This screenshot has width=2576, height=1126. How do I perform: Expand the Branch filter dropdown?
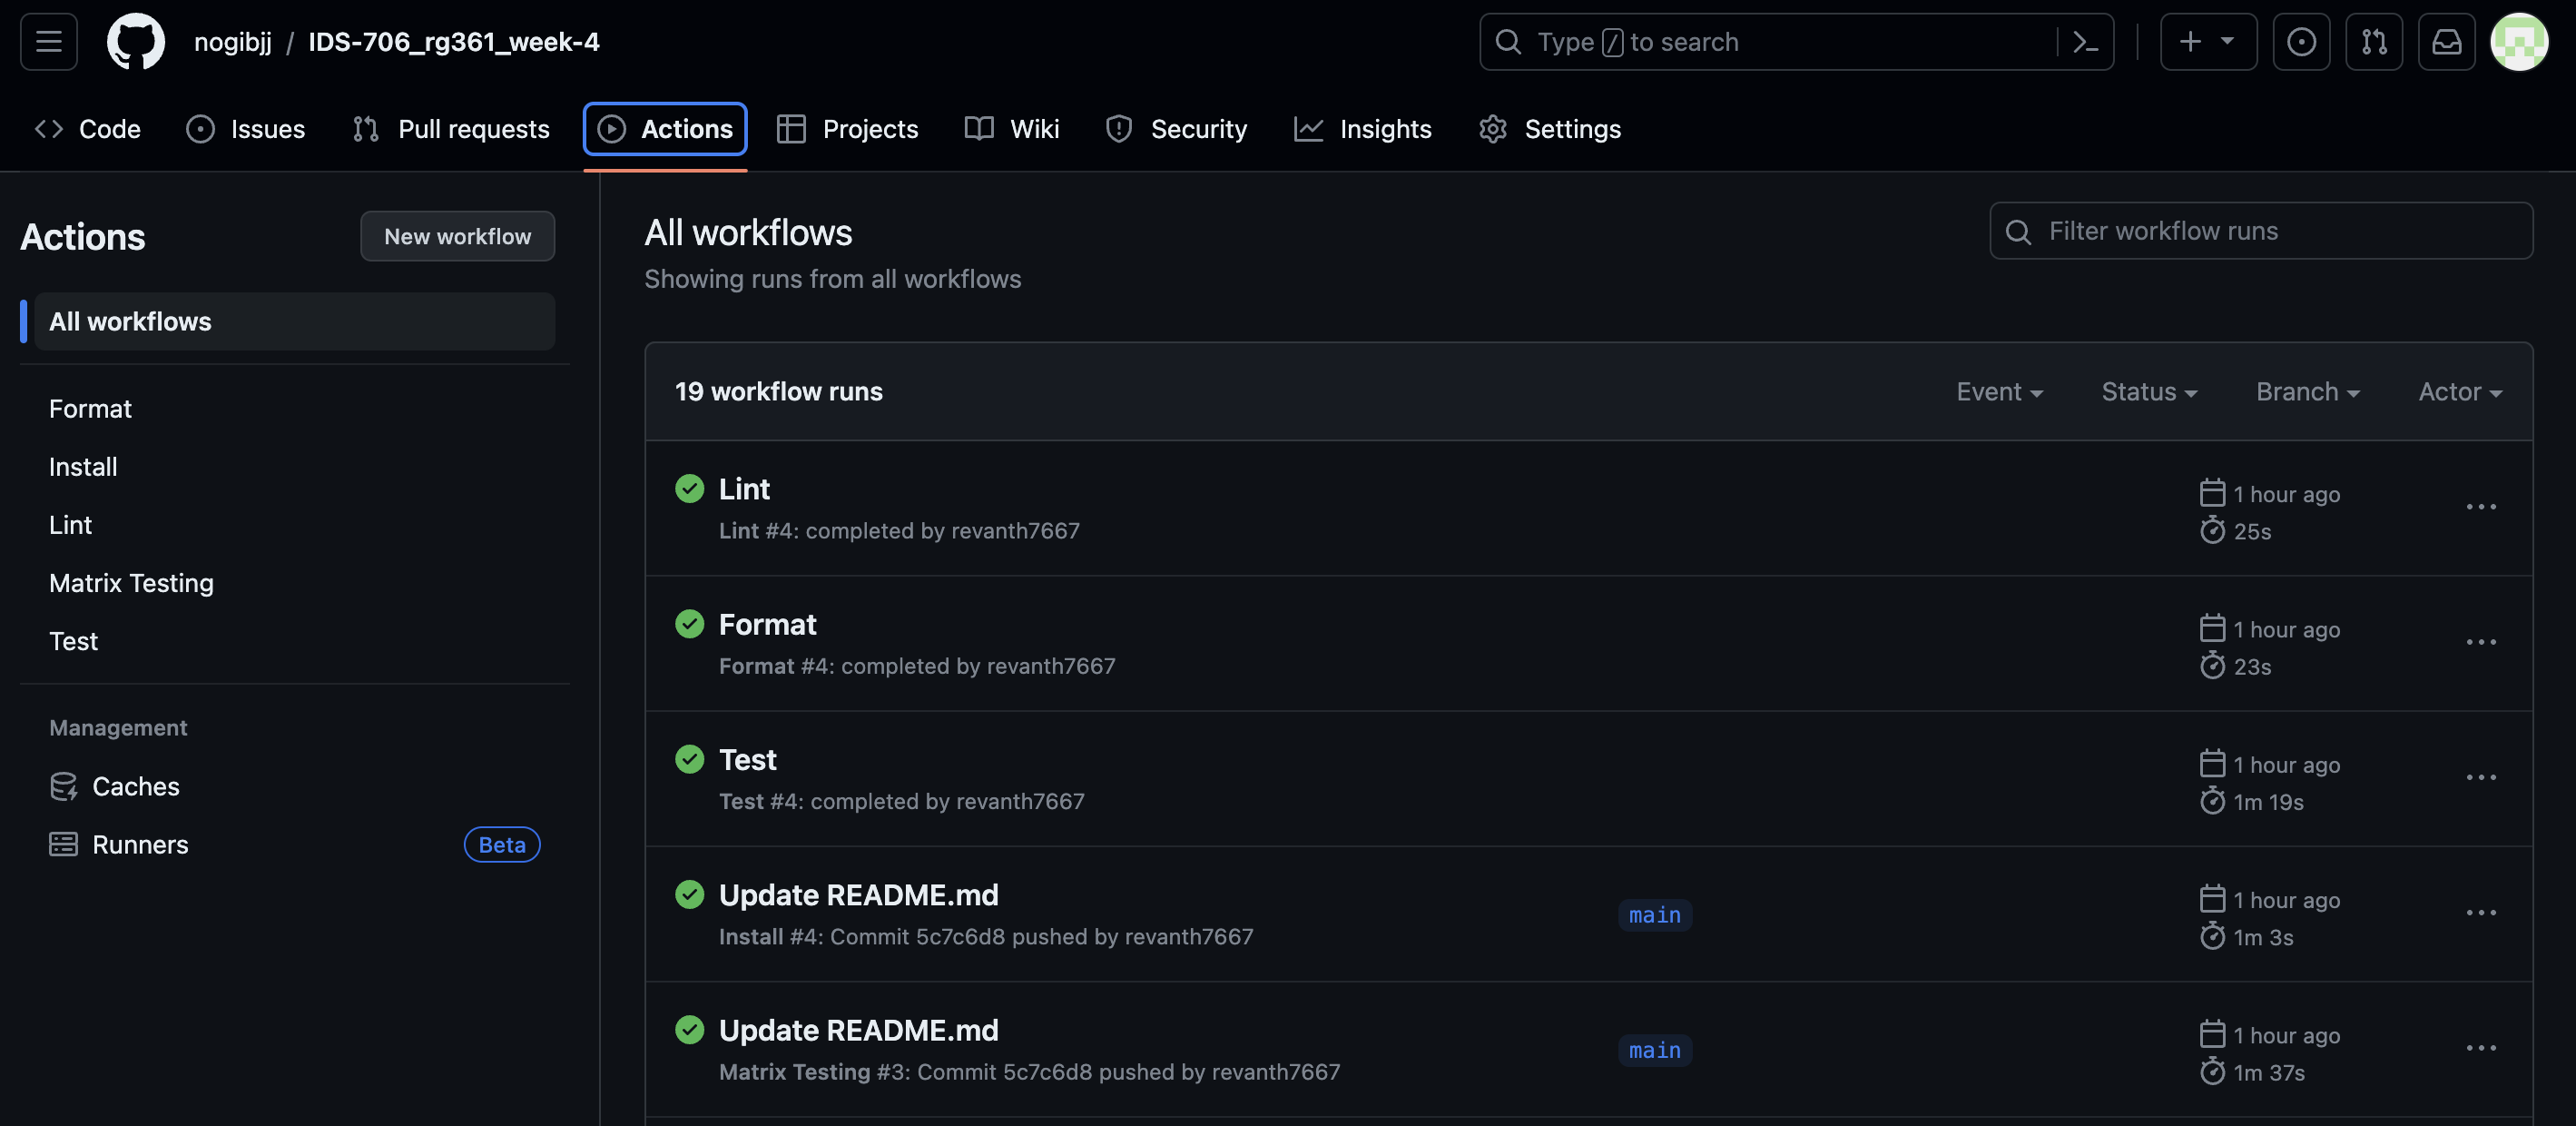[2307, 392]
